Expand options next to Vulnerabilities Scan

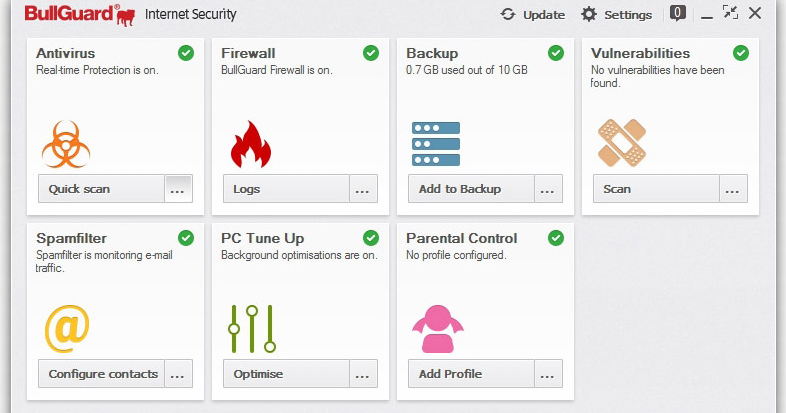[733, 188]
